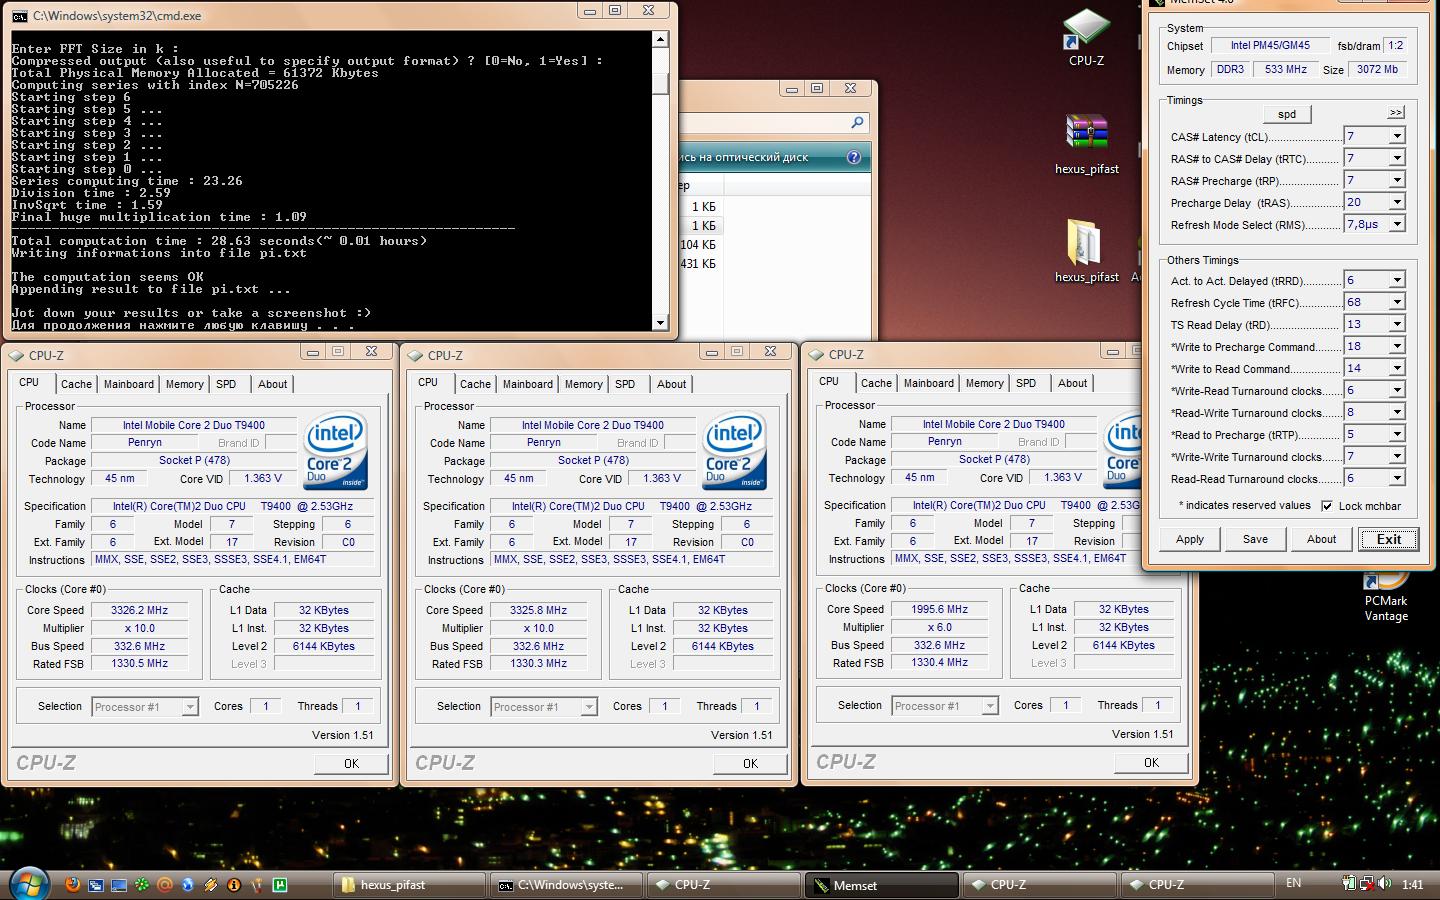Toggle the Lock mchbar checkbox
Image resolution: width=1440 pixels, height=900 pixels.
1327,506
